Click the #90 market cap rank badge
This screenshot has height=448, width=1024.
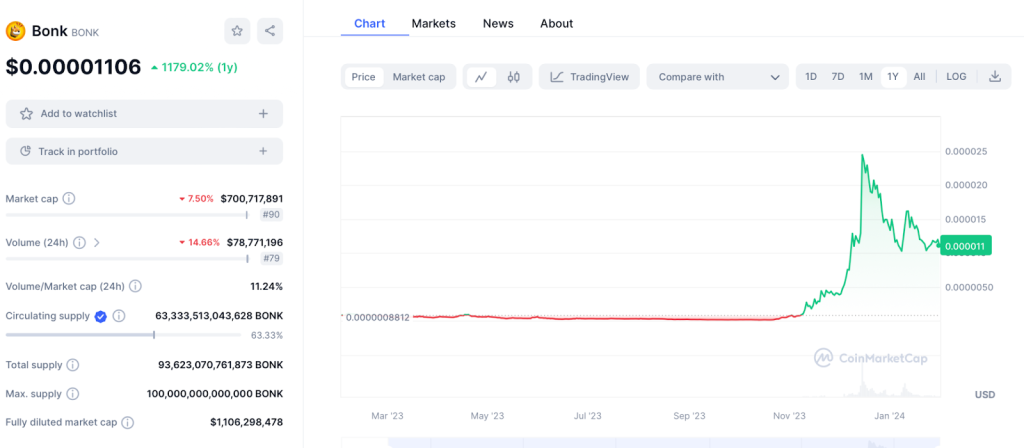click(271, 215)
